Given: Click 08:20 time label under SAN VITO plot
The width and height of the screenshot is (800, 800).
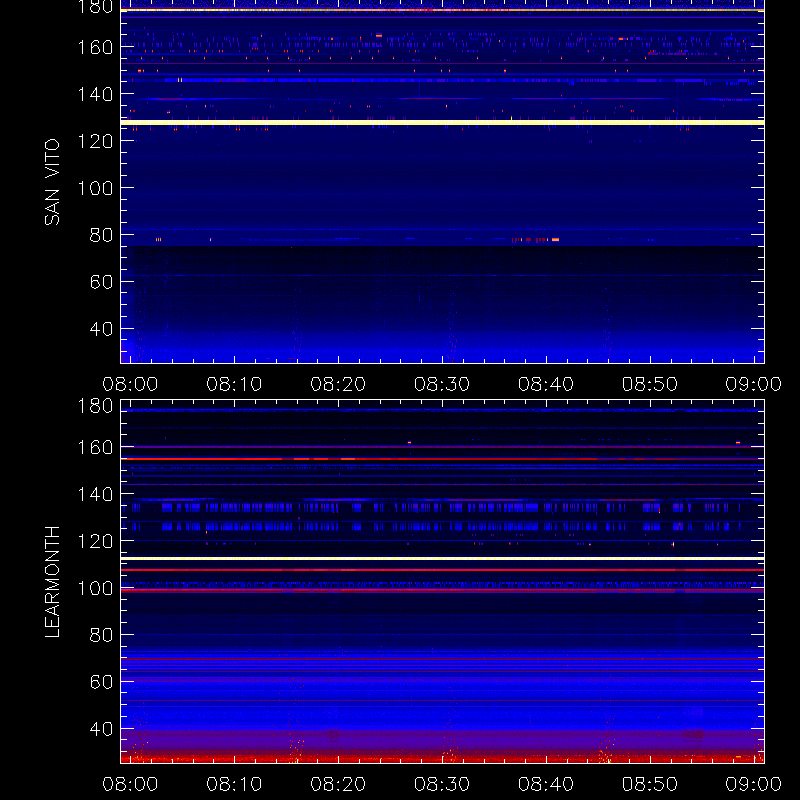Looking at the screenshot, I should click(x=338, y=384).
